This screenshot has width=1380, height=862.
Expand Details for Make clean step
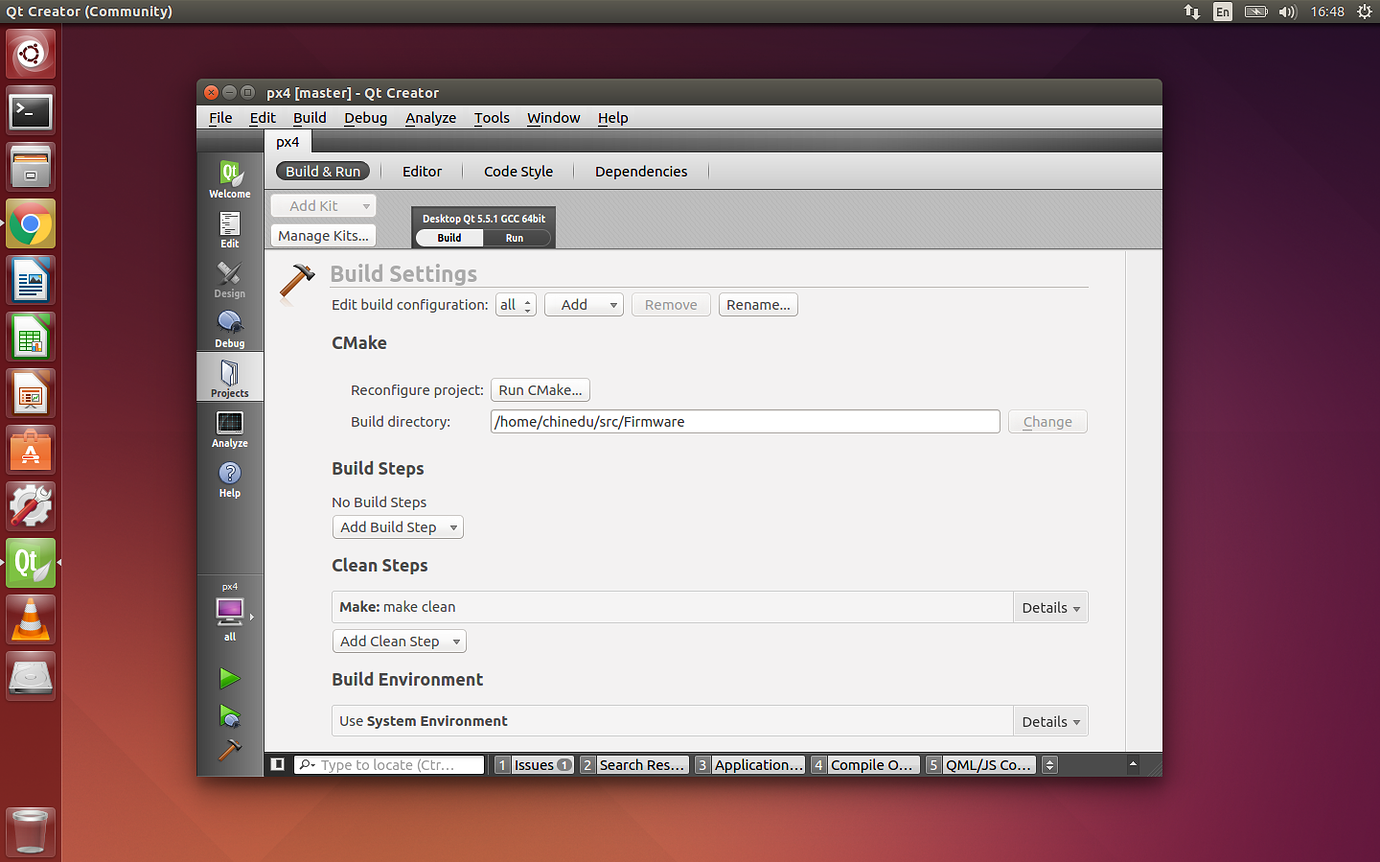coord(1051,607)
